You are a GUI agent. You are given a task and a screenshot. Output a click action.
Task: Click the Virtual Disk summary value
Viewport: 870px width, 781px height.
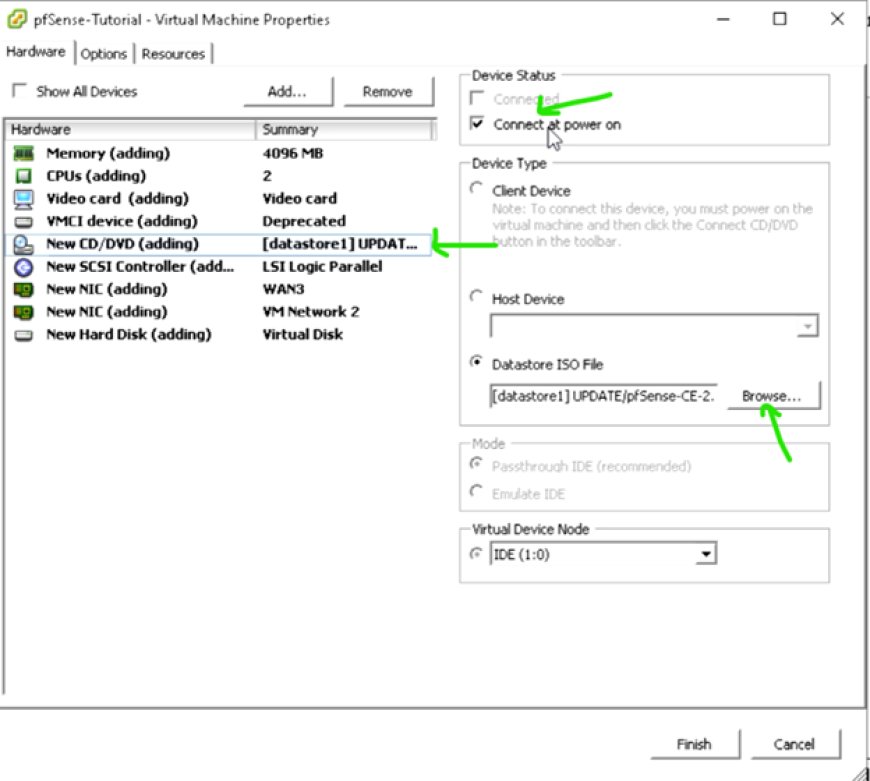tap(303, 335)
